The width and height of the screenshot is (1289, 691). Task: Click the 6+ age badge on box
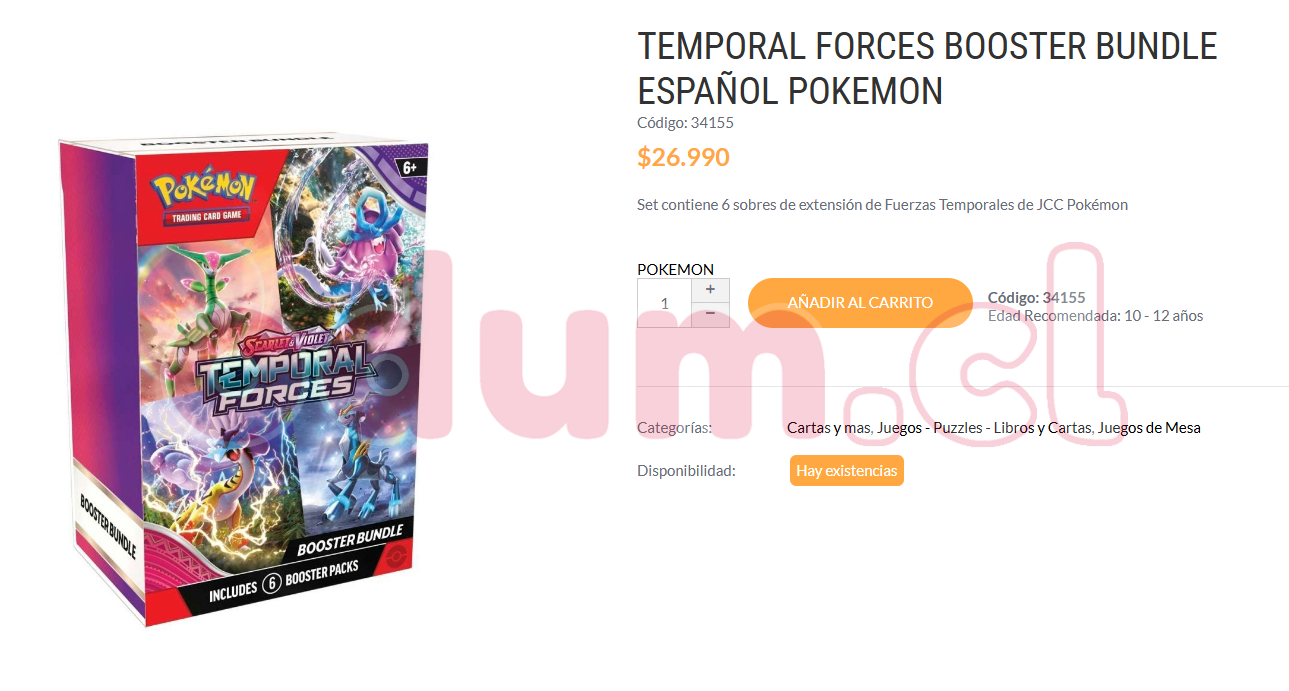pyautogui.click(x=408, y=167)
